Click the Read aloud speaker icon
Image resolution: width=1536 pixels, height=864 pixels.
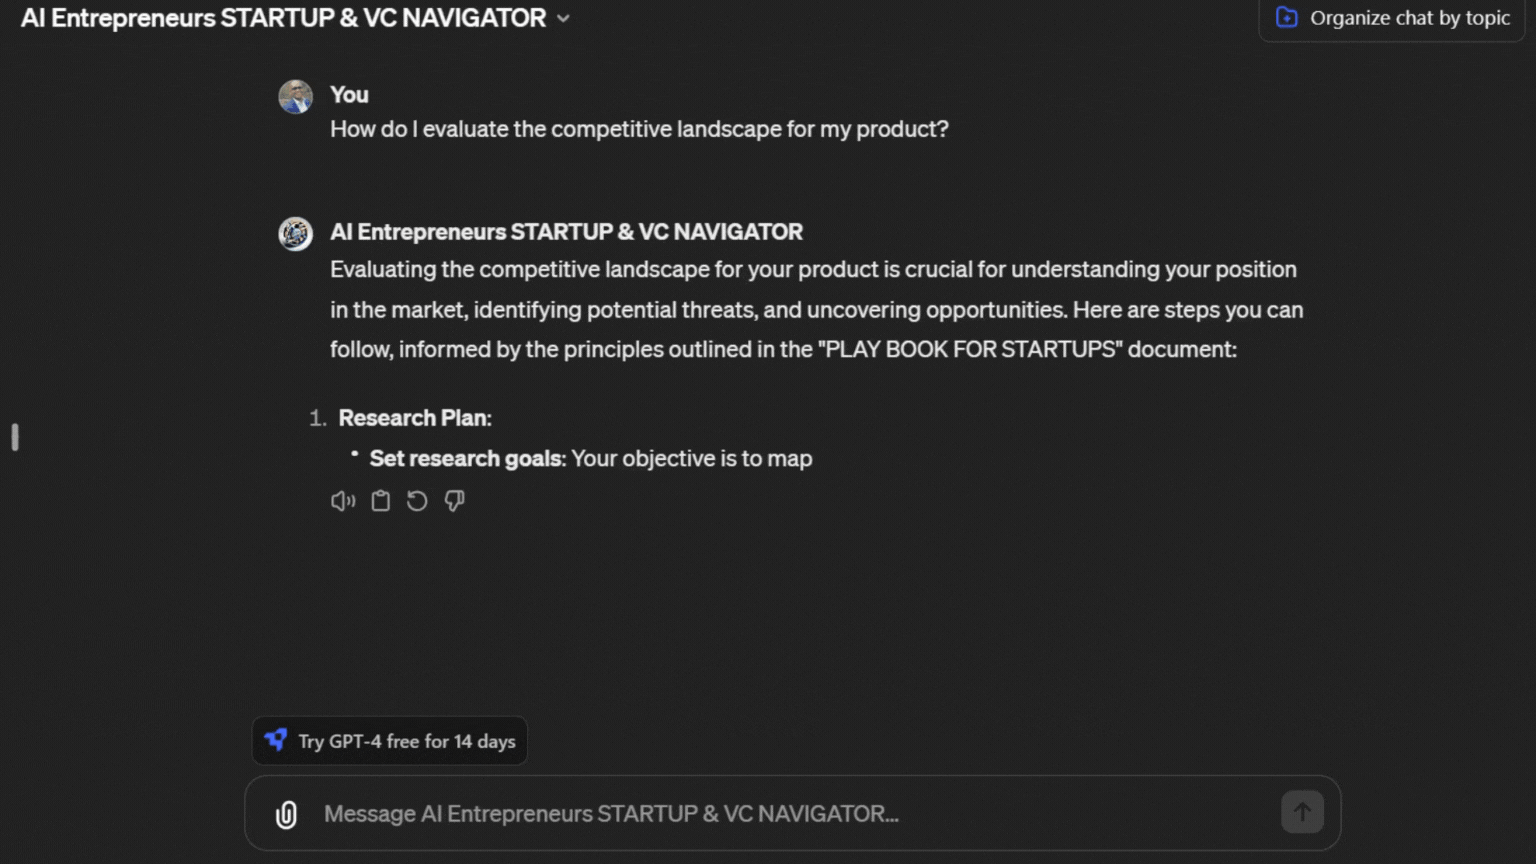tap(342, 501)
